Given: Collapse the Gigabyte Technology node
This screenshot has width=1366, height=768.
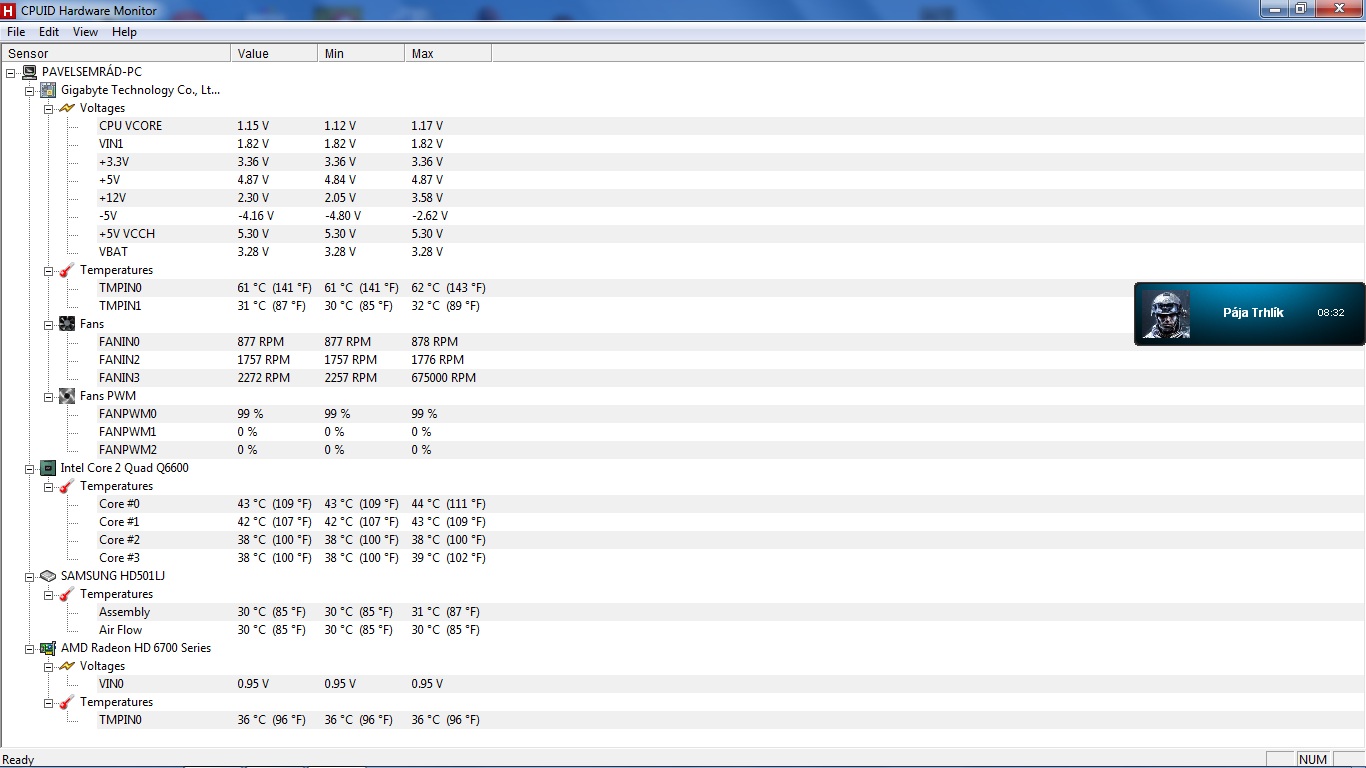Looking at the screenshot, I should (x=30, y=90).
